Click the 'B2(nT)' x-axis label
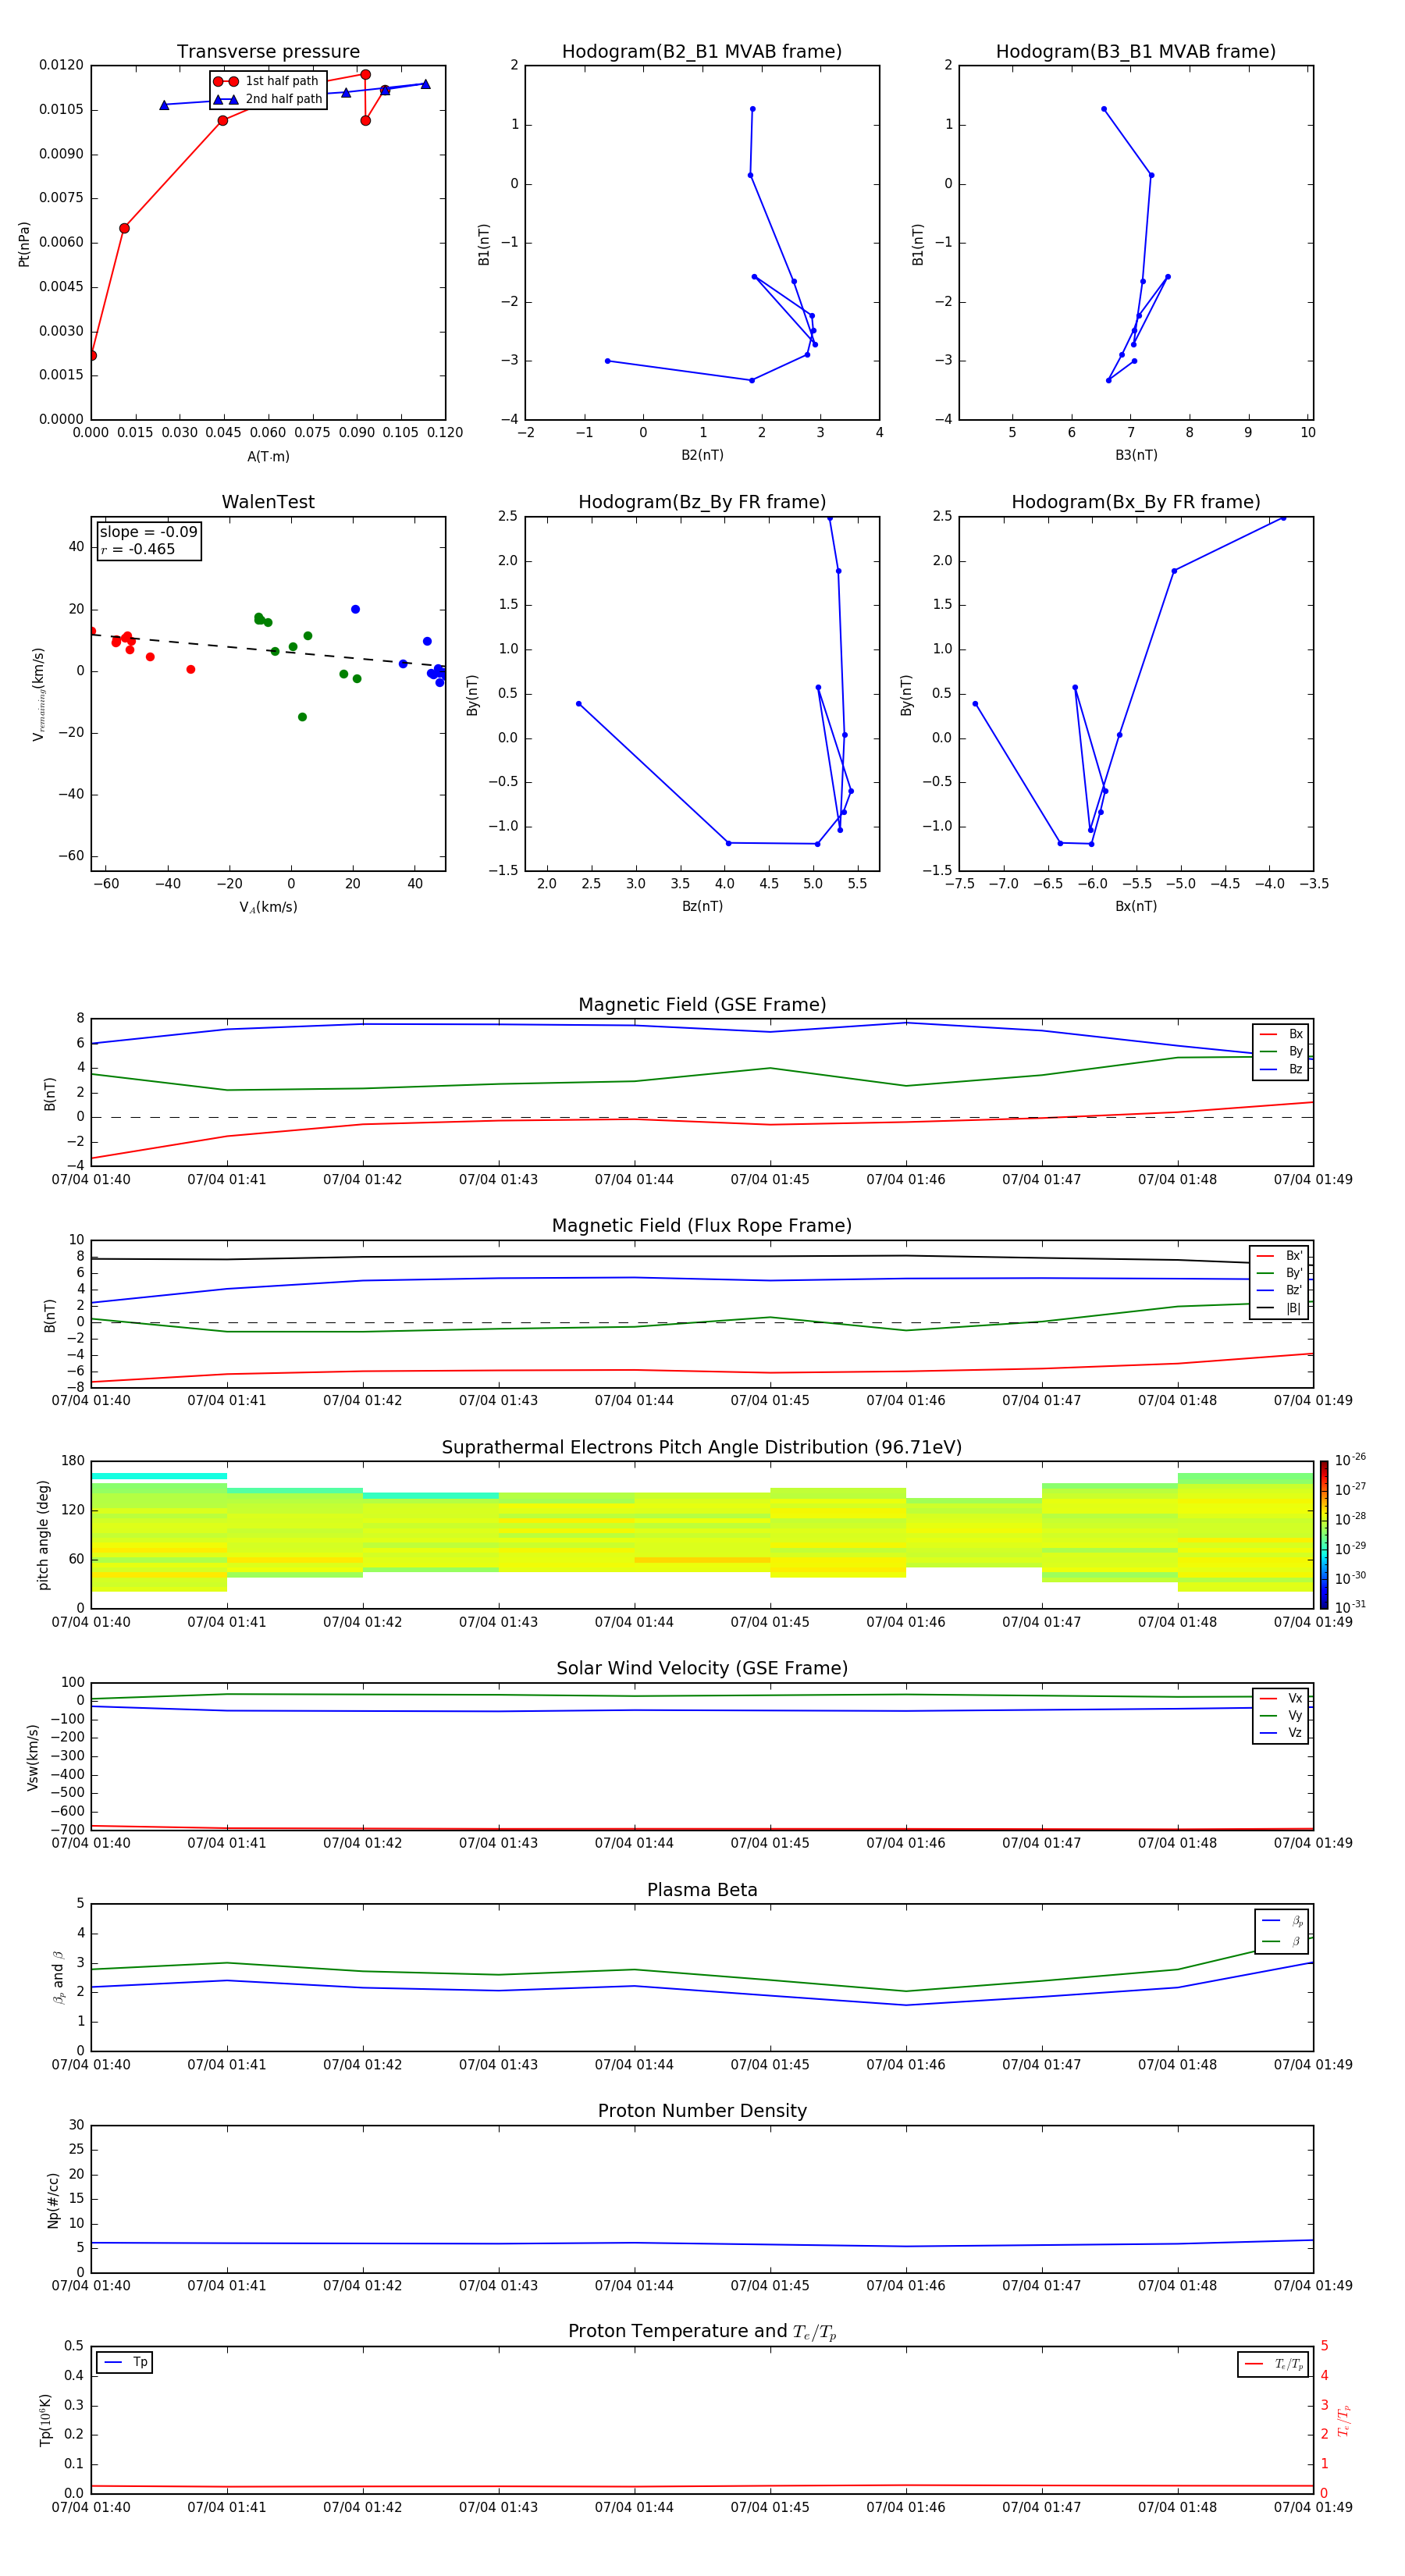The width and height of the screenshot is (1405, 2576). coord(702,455)
